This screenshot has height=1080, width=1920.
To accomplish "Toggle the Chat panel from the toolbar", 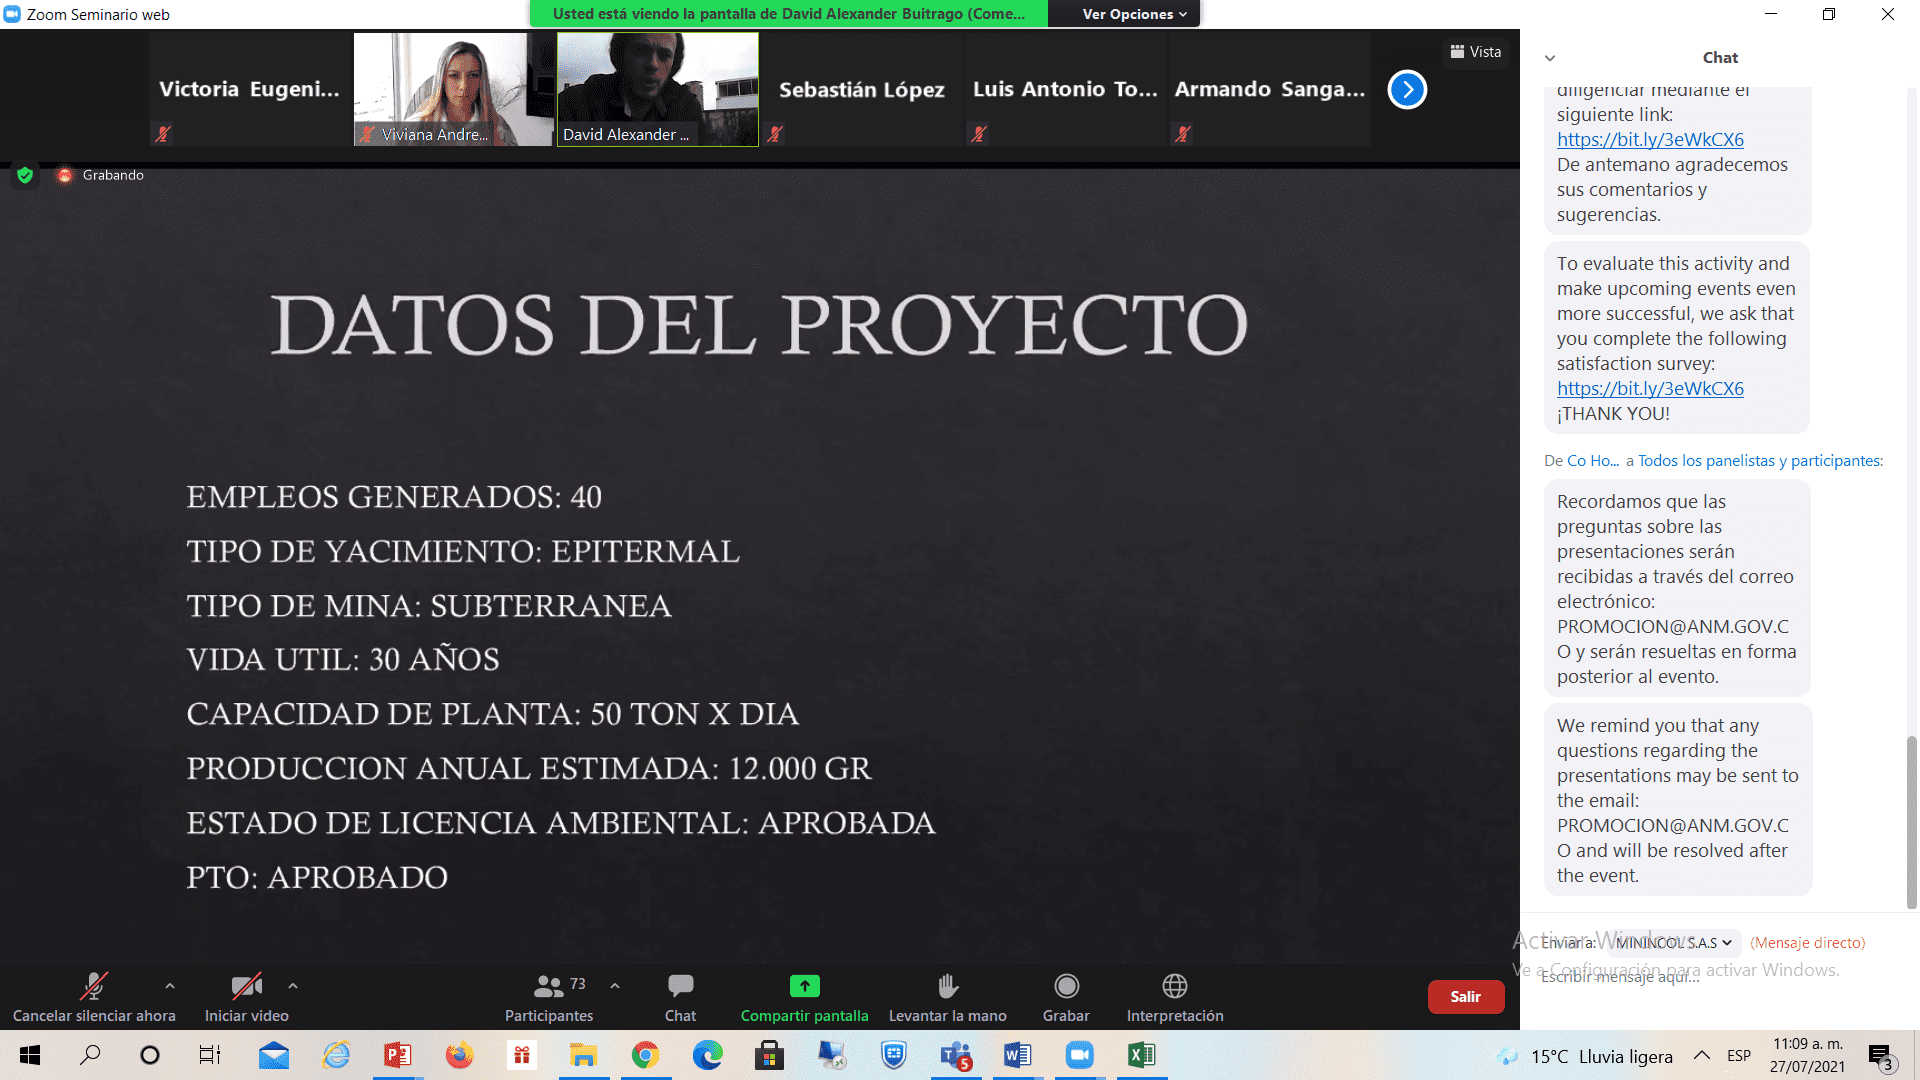I will [680, 998].
